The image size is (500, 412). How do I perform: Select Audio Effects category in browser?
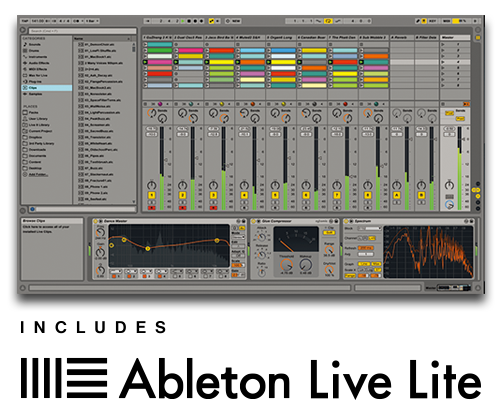(x=39, y=63)
